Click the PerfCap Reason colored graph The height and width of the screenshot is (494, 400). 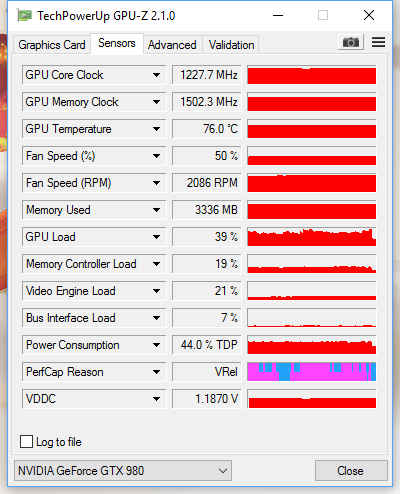point(312,372)
